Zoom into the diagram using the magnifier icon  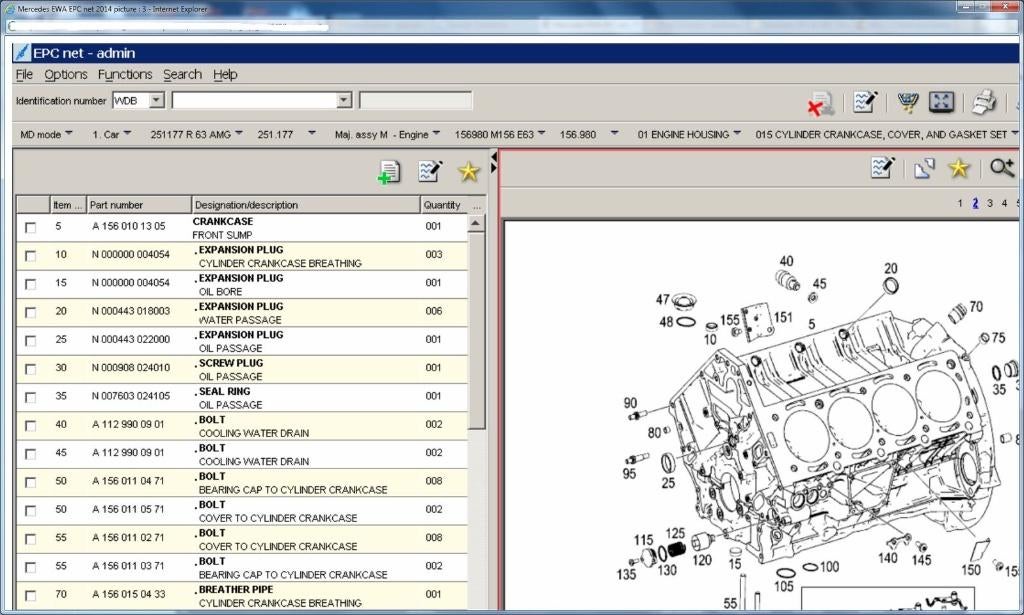(x=1001, y=168)
